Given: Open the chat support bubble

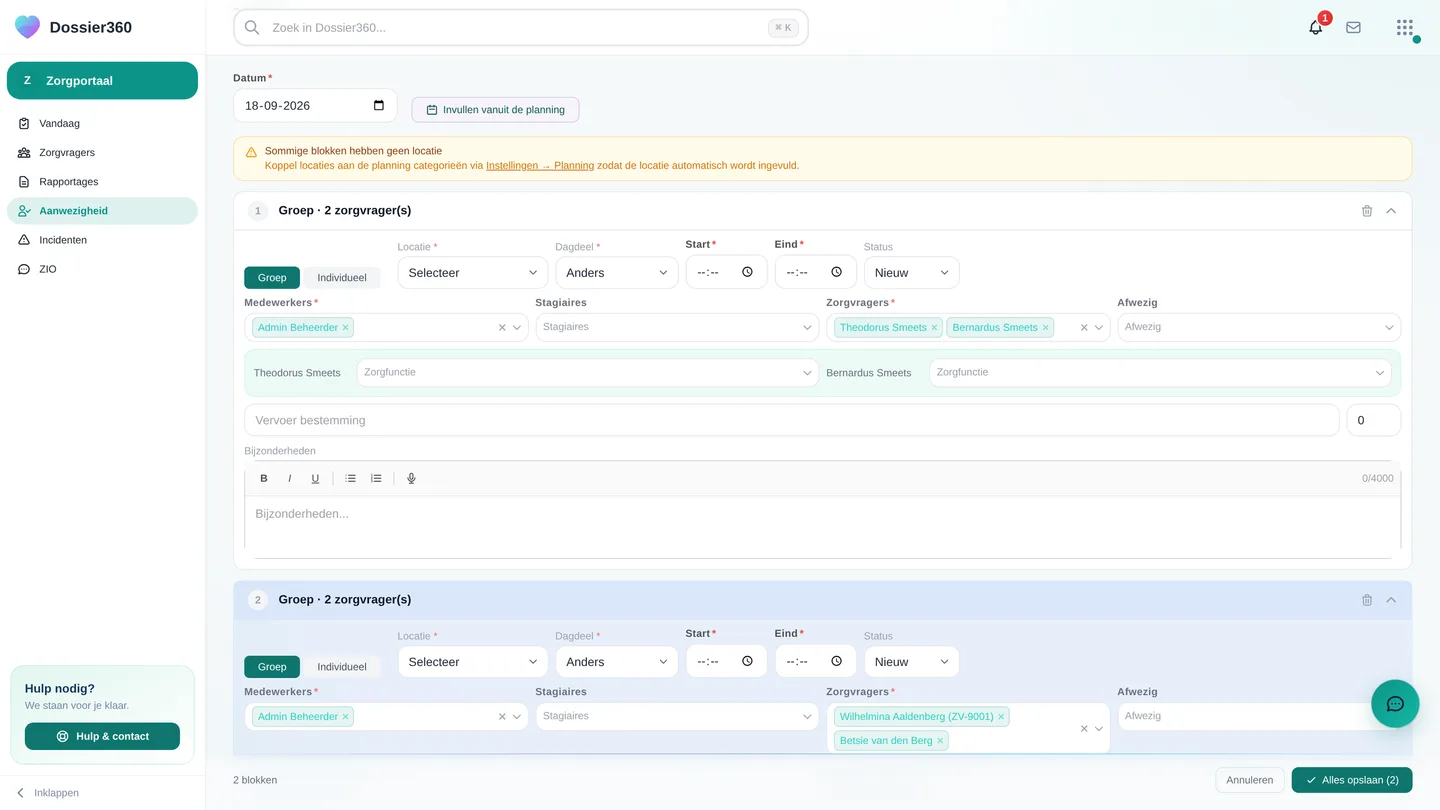Looking at the screenshot, I should [x=1395, y=704].
